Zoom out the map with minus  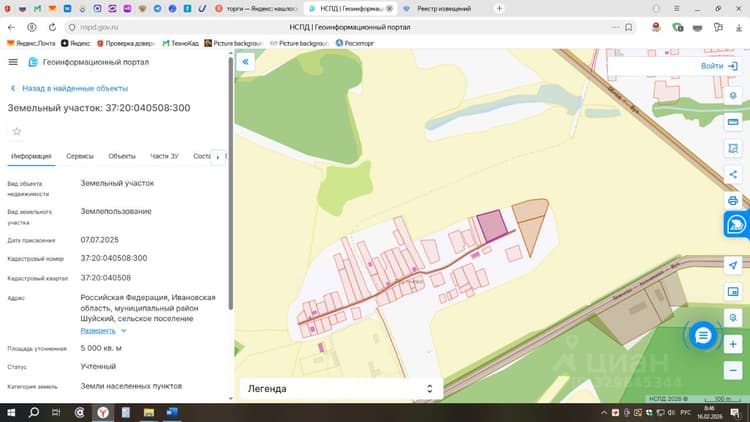[x=733, y=370]
